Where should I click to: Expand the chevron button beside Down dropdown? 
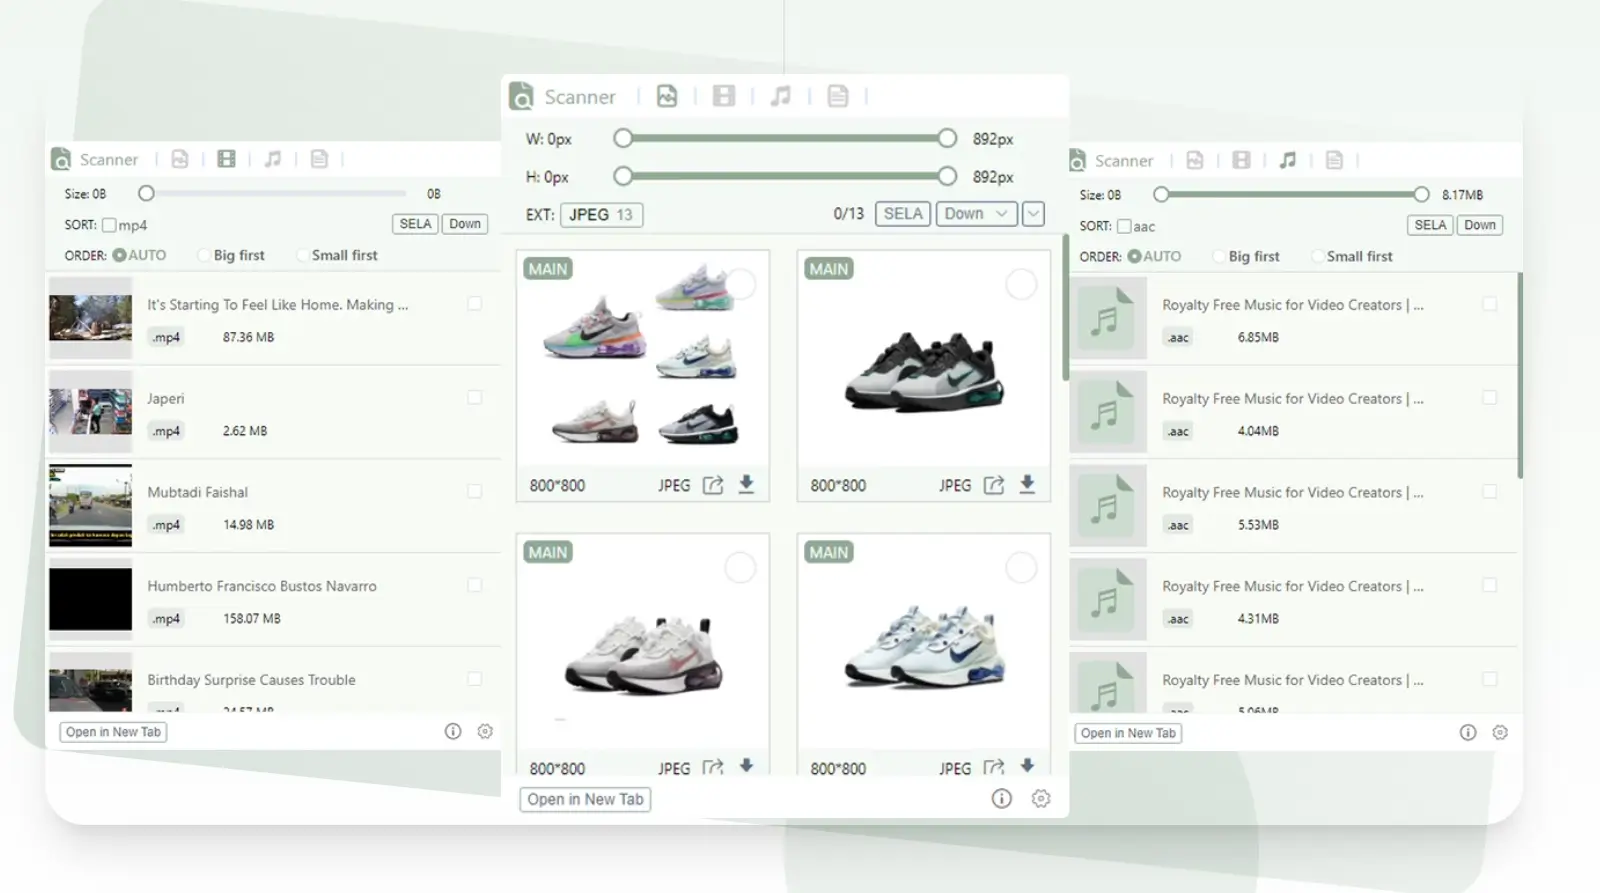click(1034, 214)
